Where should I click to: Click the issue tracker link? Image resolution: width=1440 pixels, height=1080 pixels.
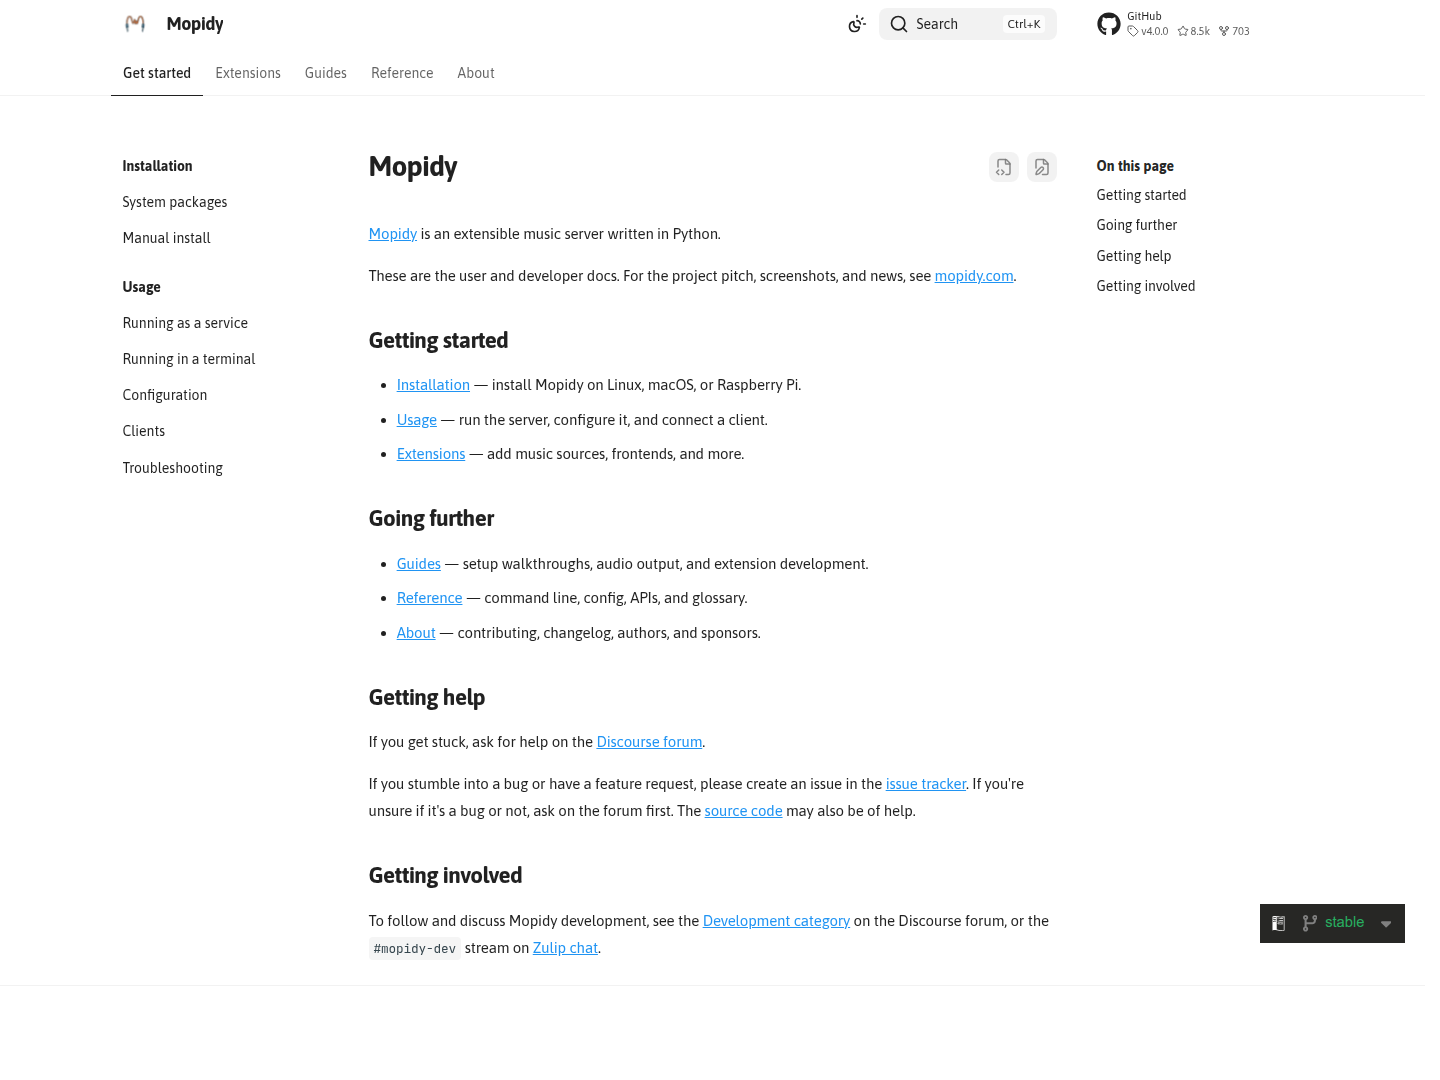click(926, 784)
